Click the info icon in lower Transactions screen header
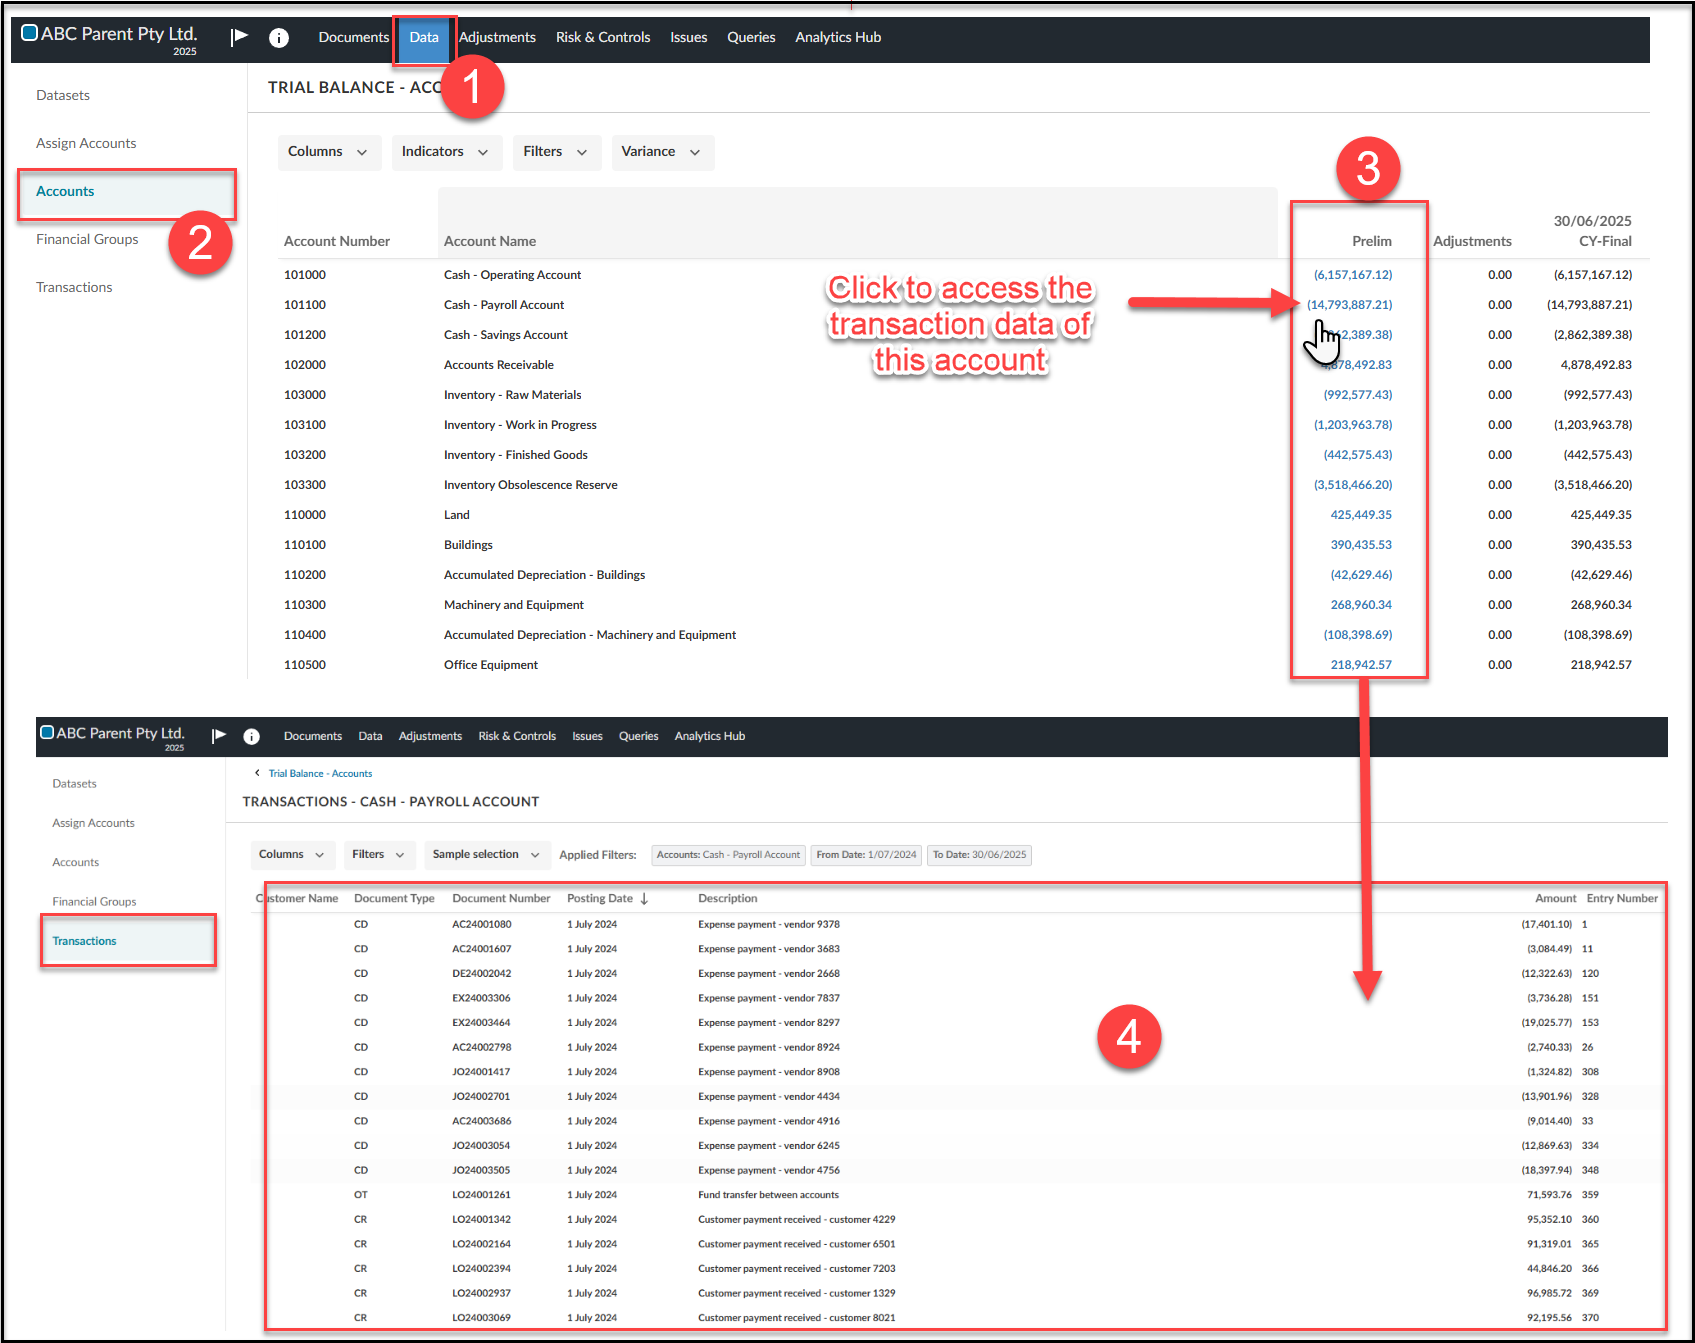 click(x=252, y=736)
